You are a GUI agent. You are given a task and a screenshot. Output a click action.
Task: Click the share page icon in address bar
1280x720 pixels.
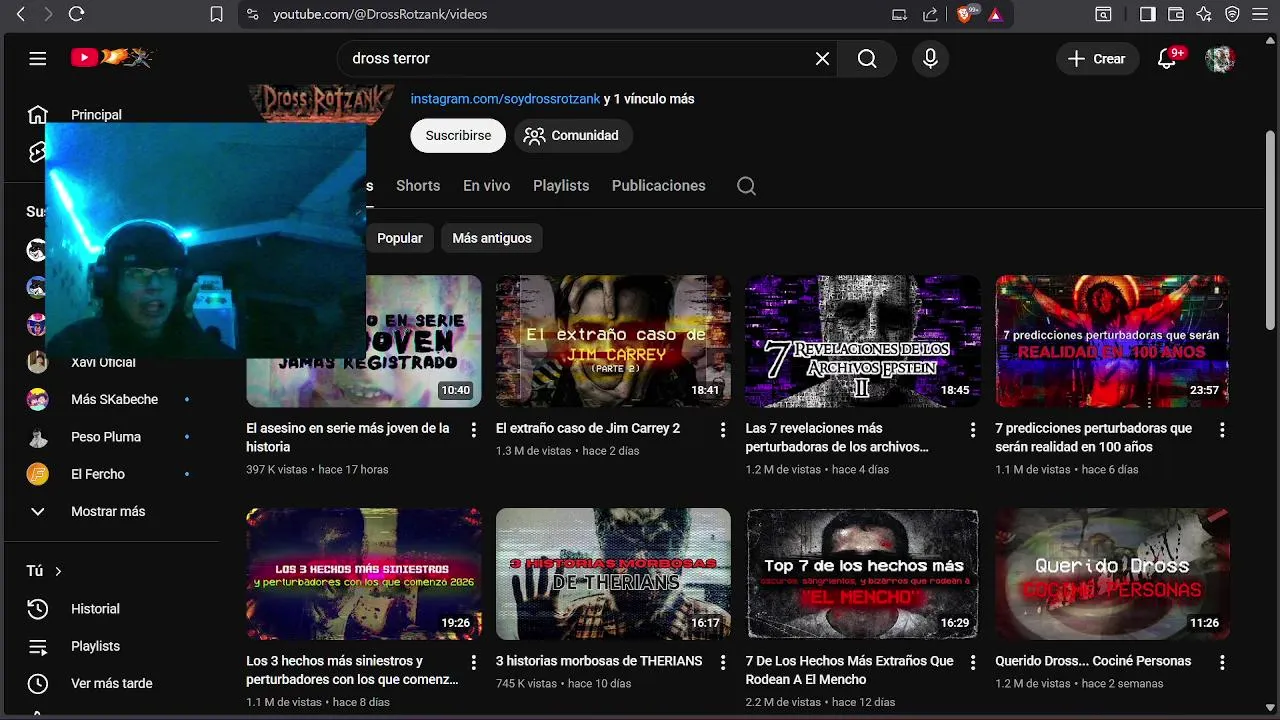tap(930, 14)
